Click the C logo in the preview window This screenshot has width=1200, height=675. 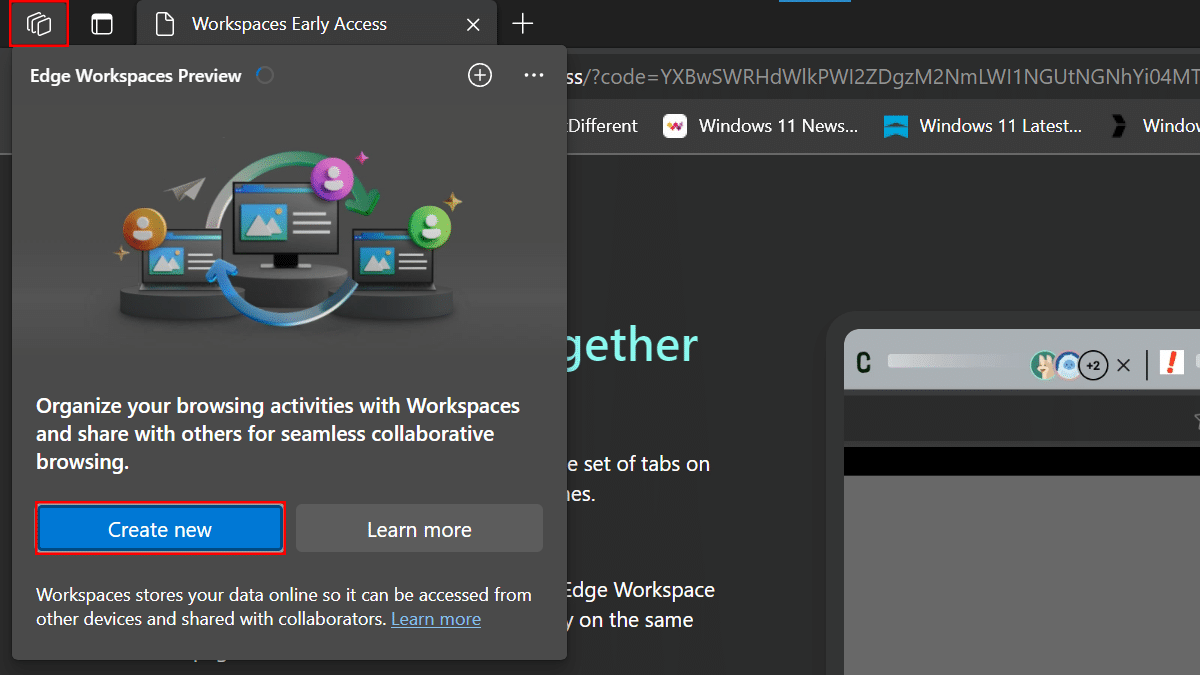pyautogui.click(x=863, y=364)
